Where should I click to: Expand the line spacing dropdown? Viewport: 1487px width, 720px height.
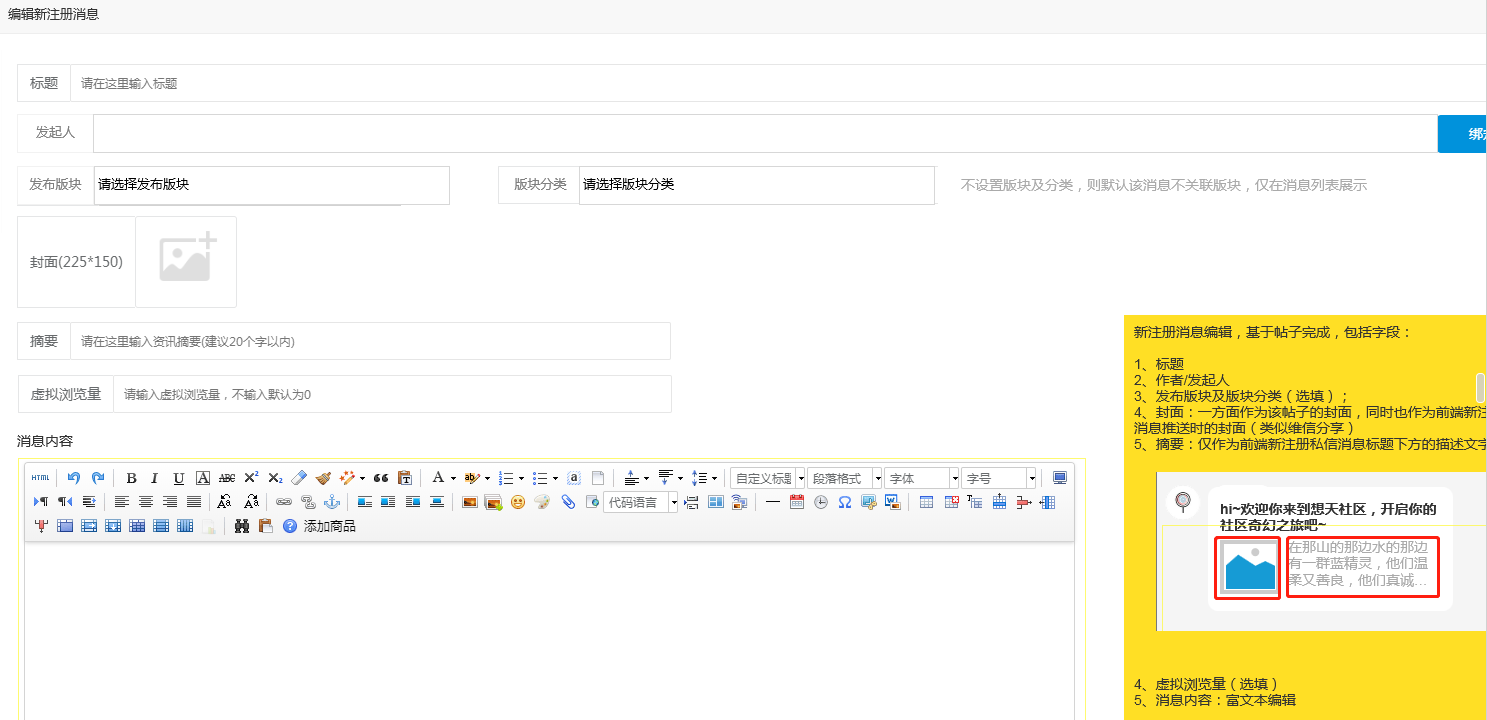(714, 479)
